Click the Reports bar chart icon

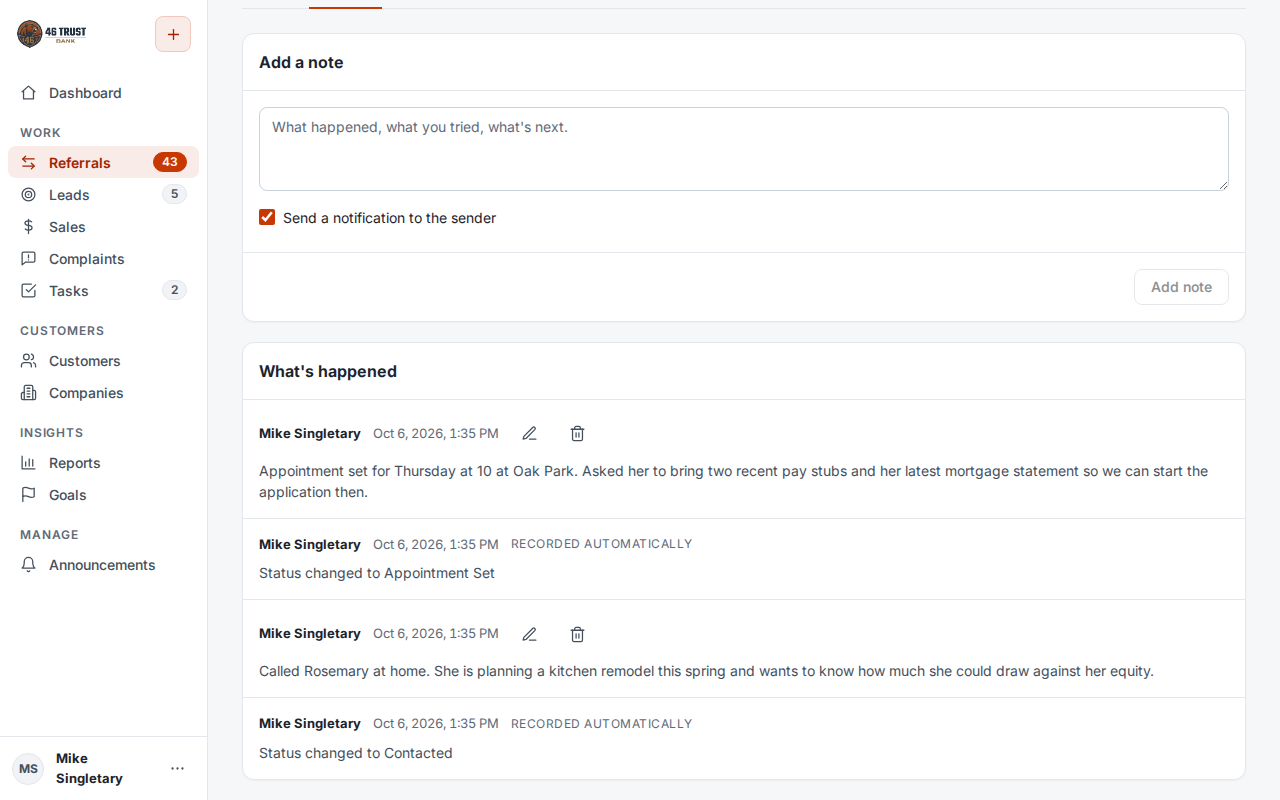tap(29, 463)
